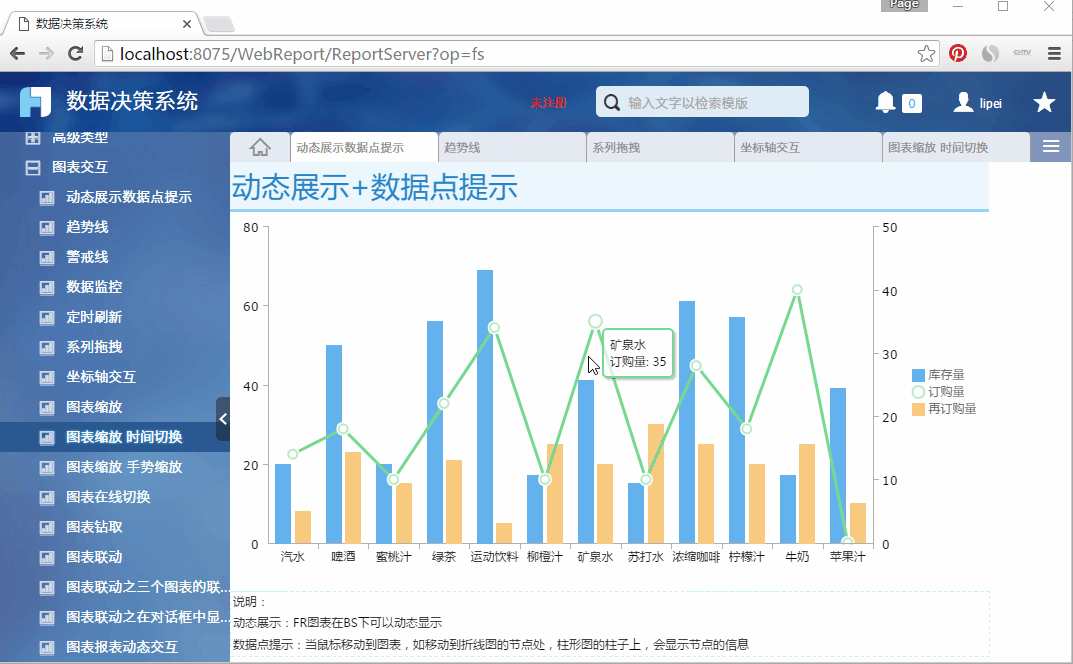Click the home icon in the tab bar
1073x664 pixels.
259,146
